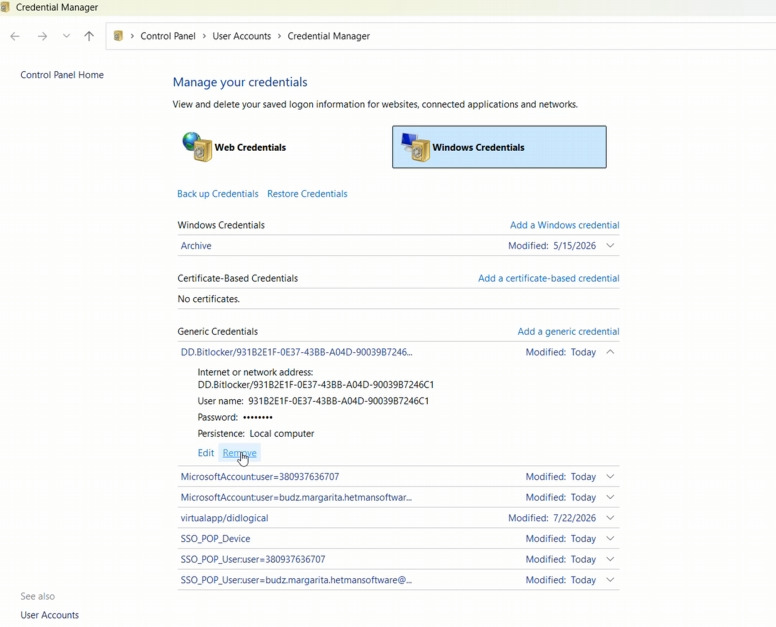Go up one level with Up arrow
This screenshot has width=776, height=627.
[x=89, y=36]
